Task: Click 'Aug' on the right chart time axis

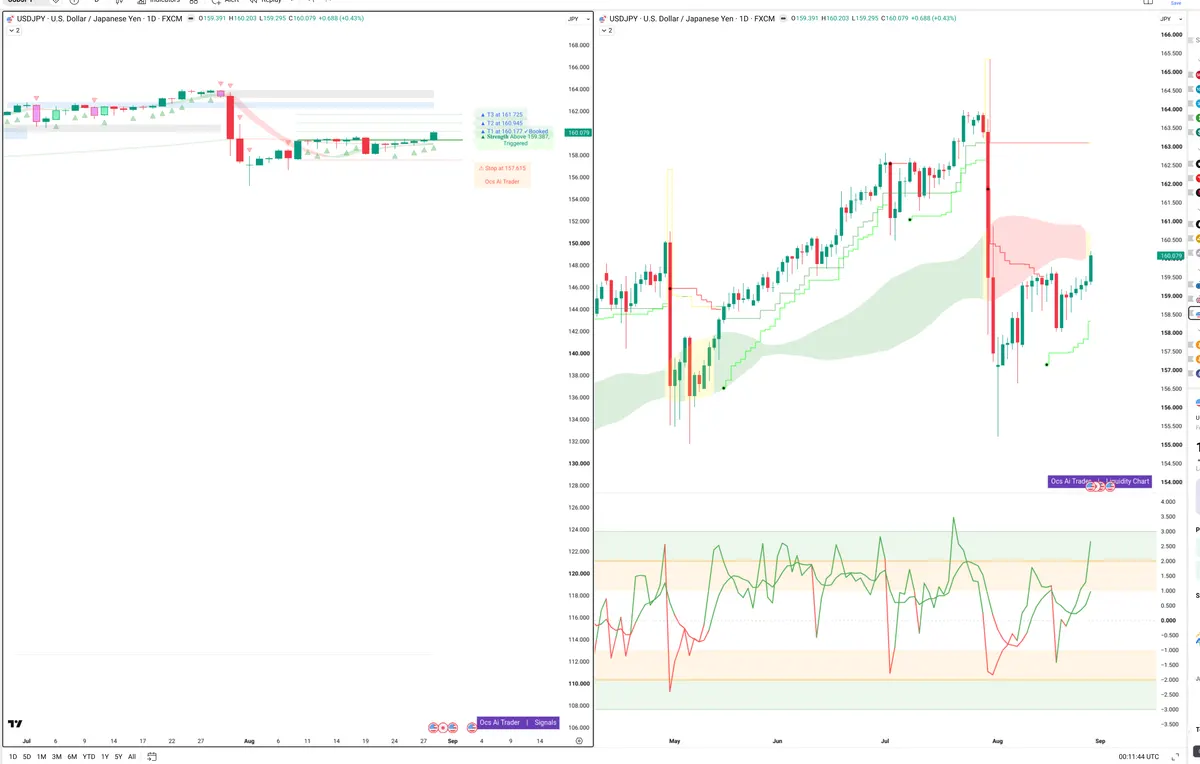Action: pyautogui.click(x=997, y=741)
